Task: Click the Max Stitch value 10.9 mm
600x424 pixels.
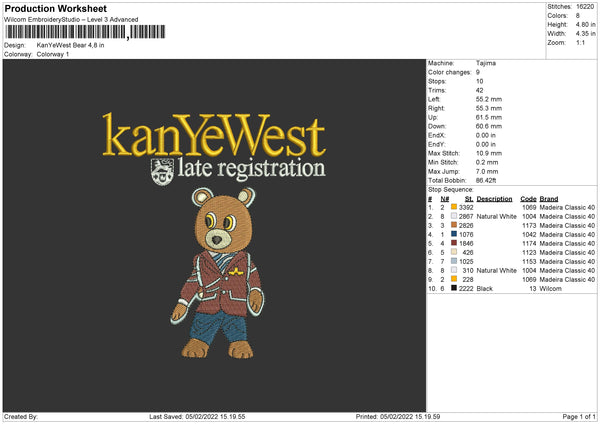Action: coord(489,153)
